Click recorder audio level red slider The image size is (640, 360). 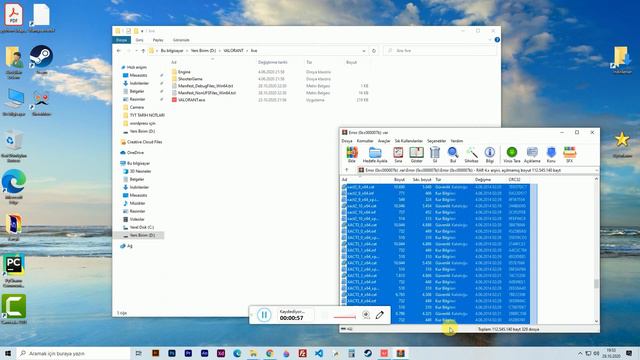click(x=344, y=317)
